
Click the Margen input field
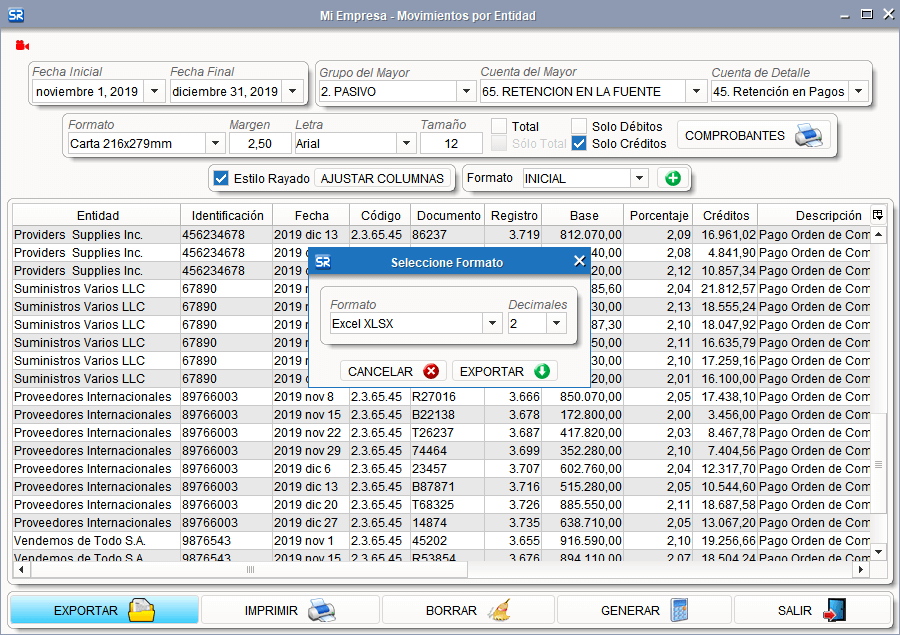[259, 143]
